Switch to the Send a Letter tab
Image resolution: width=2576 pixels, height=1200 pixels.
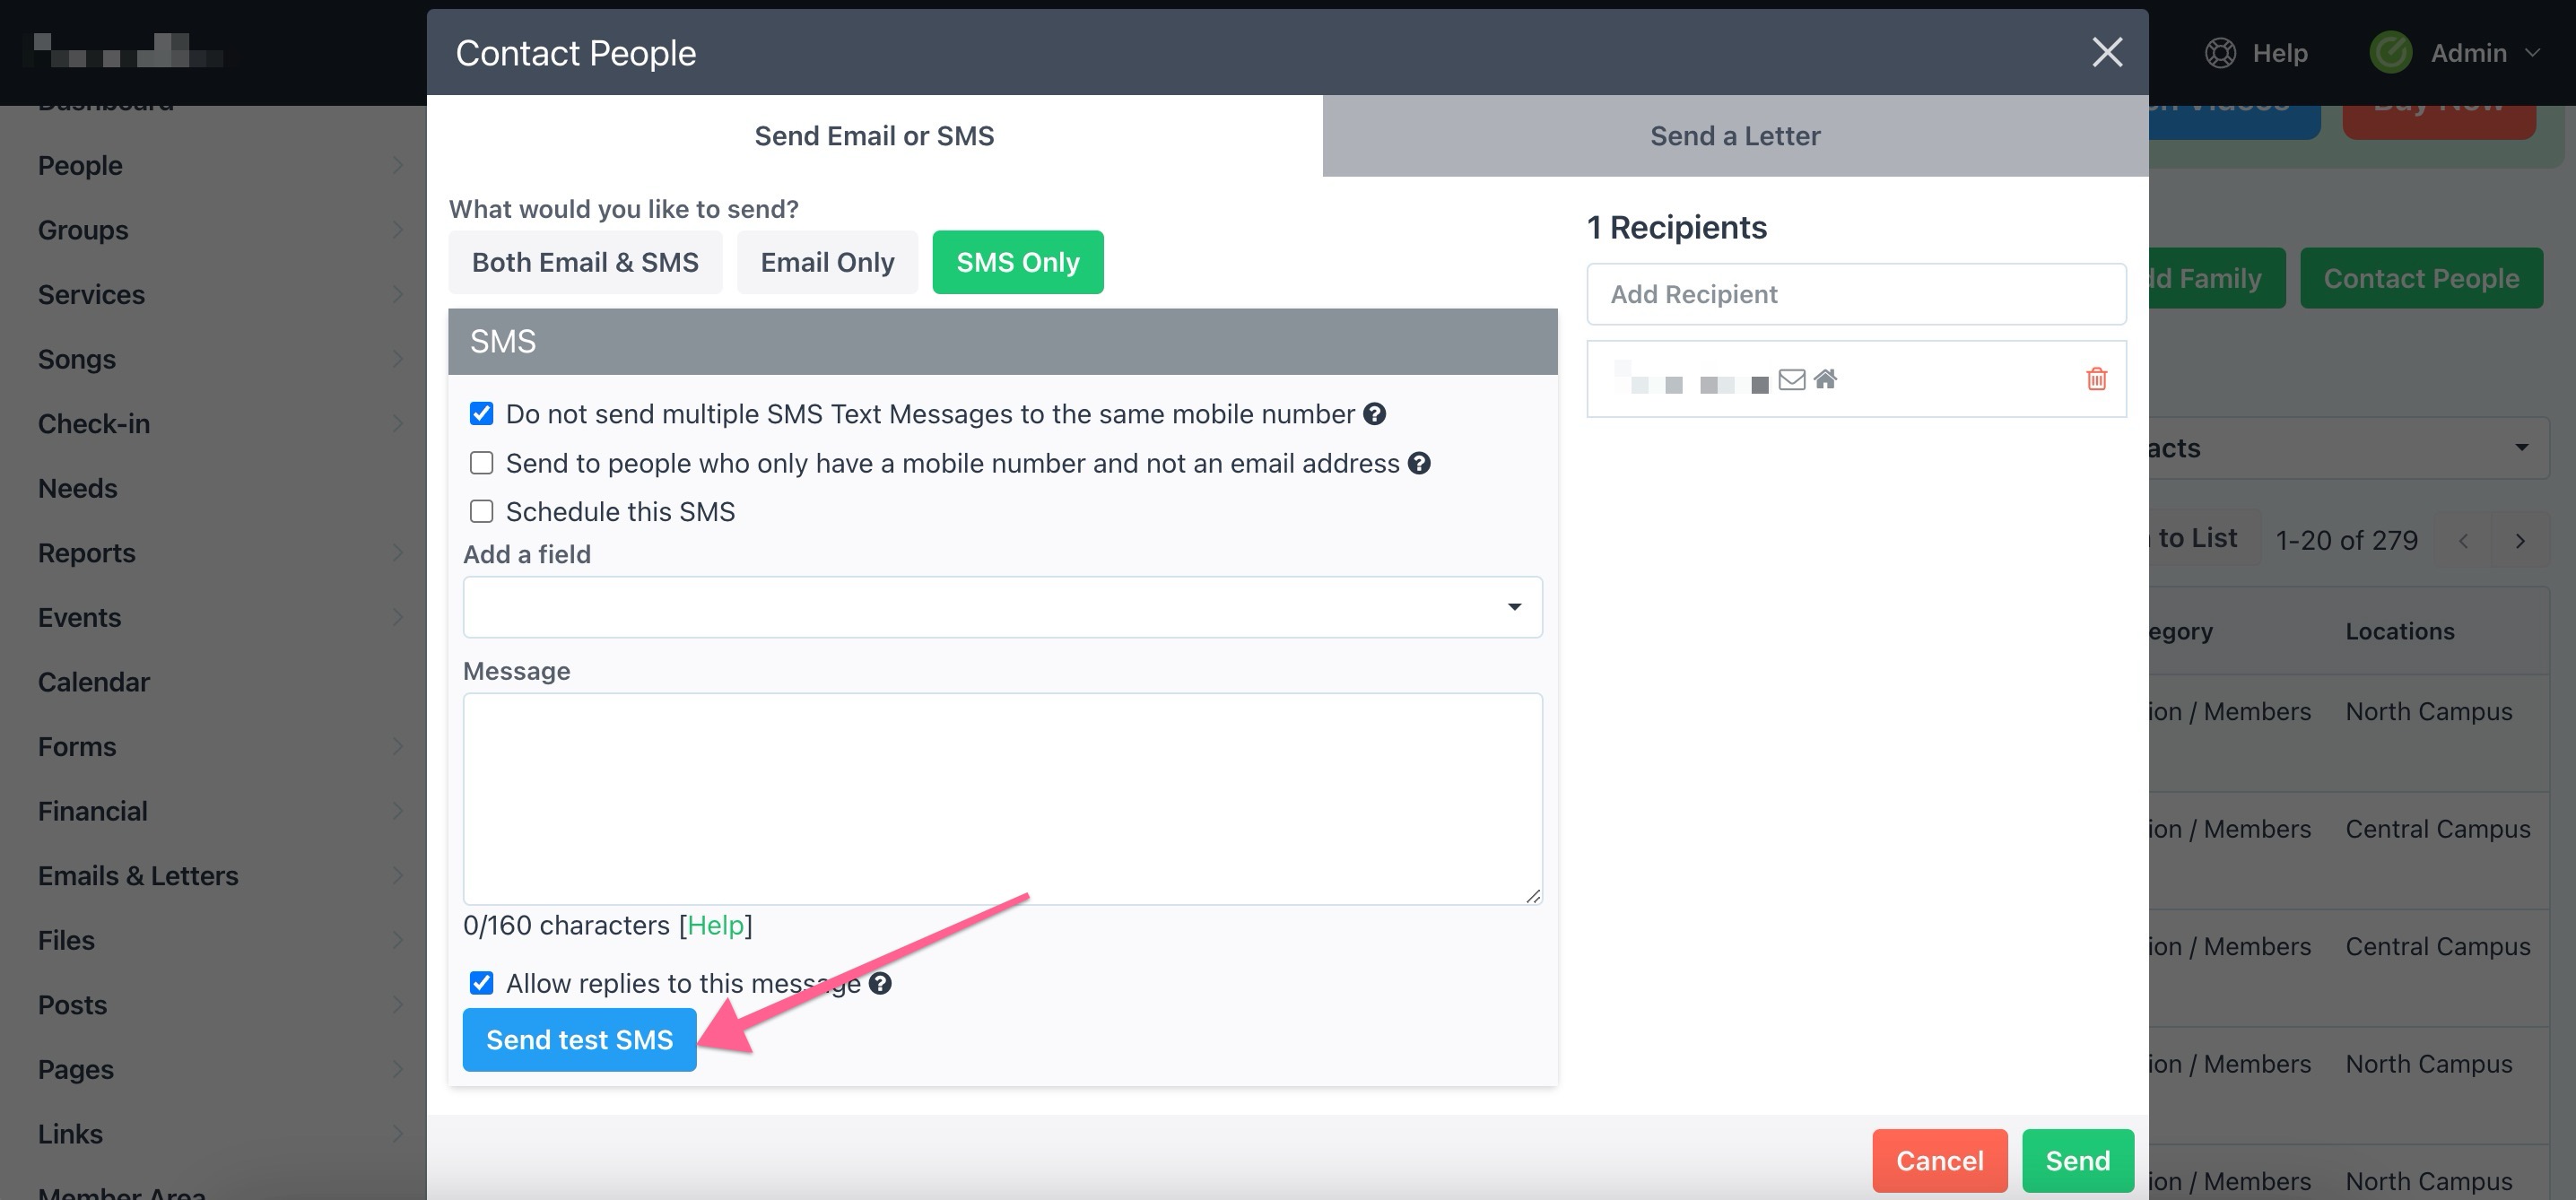[x=1734, y=135]
